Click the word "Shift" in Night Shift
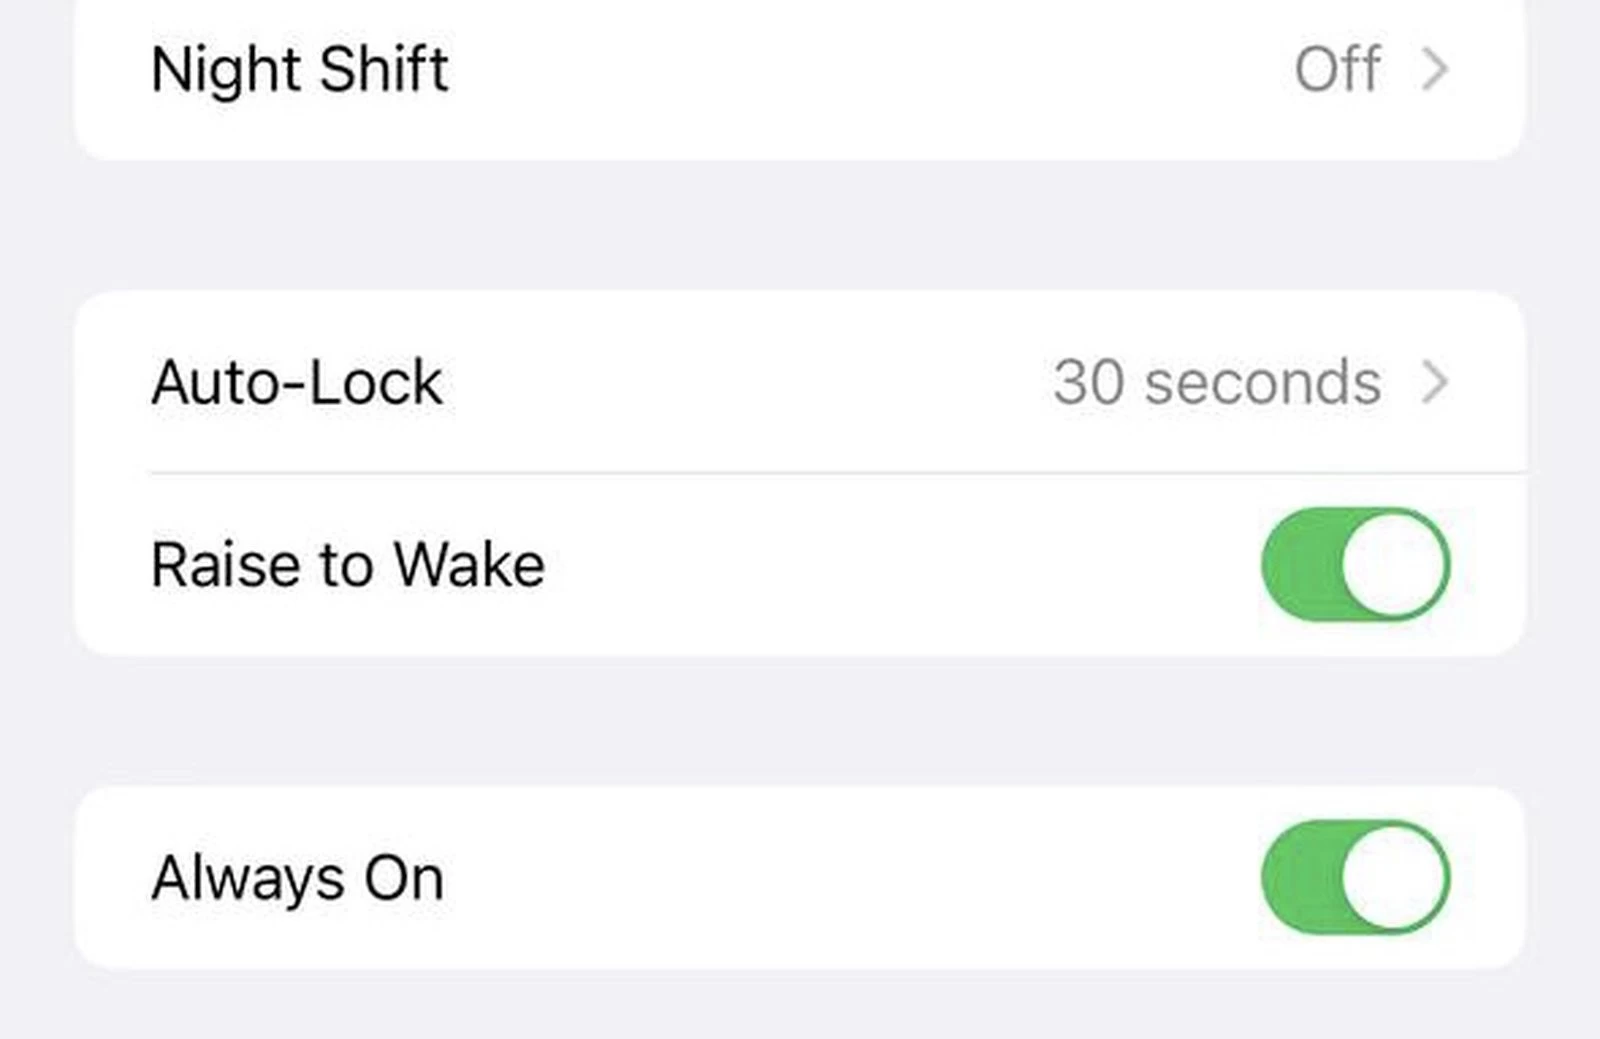Screen dimensions: 1600x1039 pos(384,69)
